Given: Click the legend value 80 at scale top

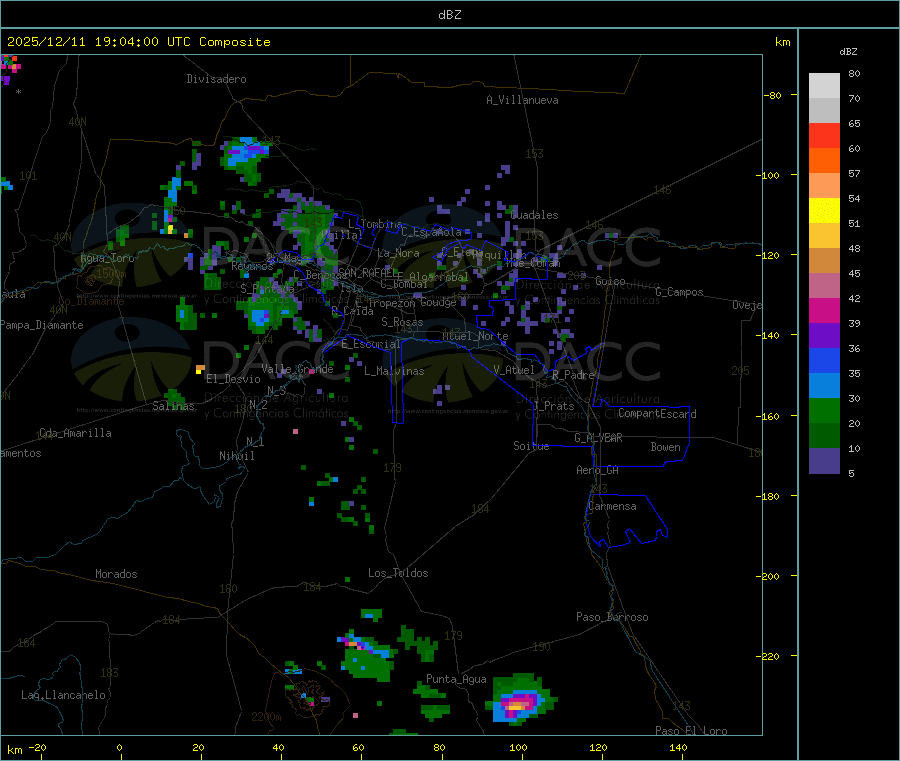Looking at the screenshot, I should click(854, 73).
